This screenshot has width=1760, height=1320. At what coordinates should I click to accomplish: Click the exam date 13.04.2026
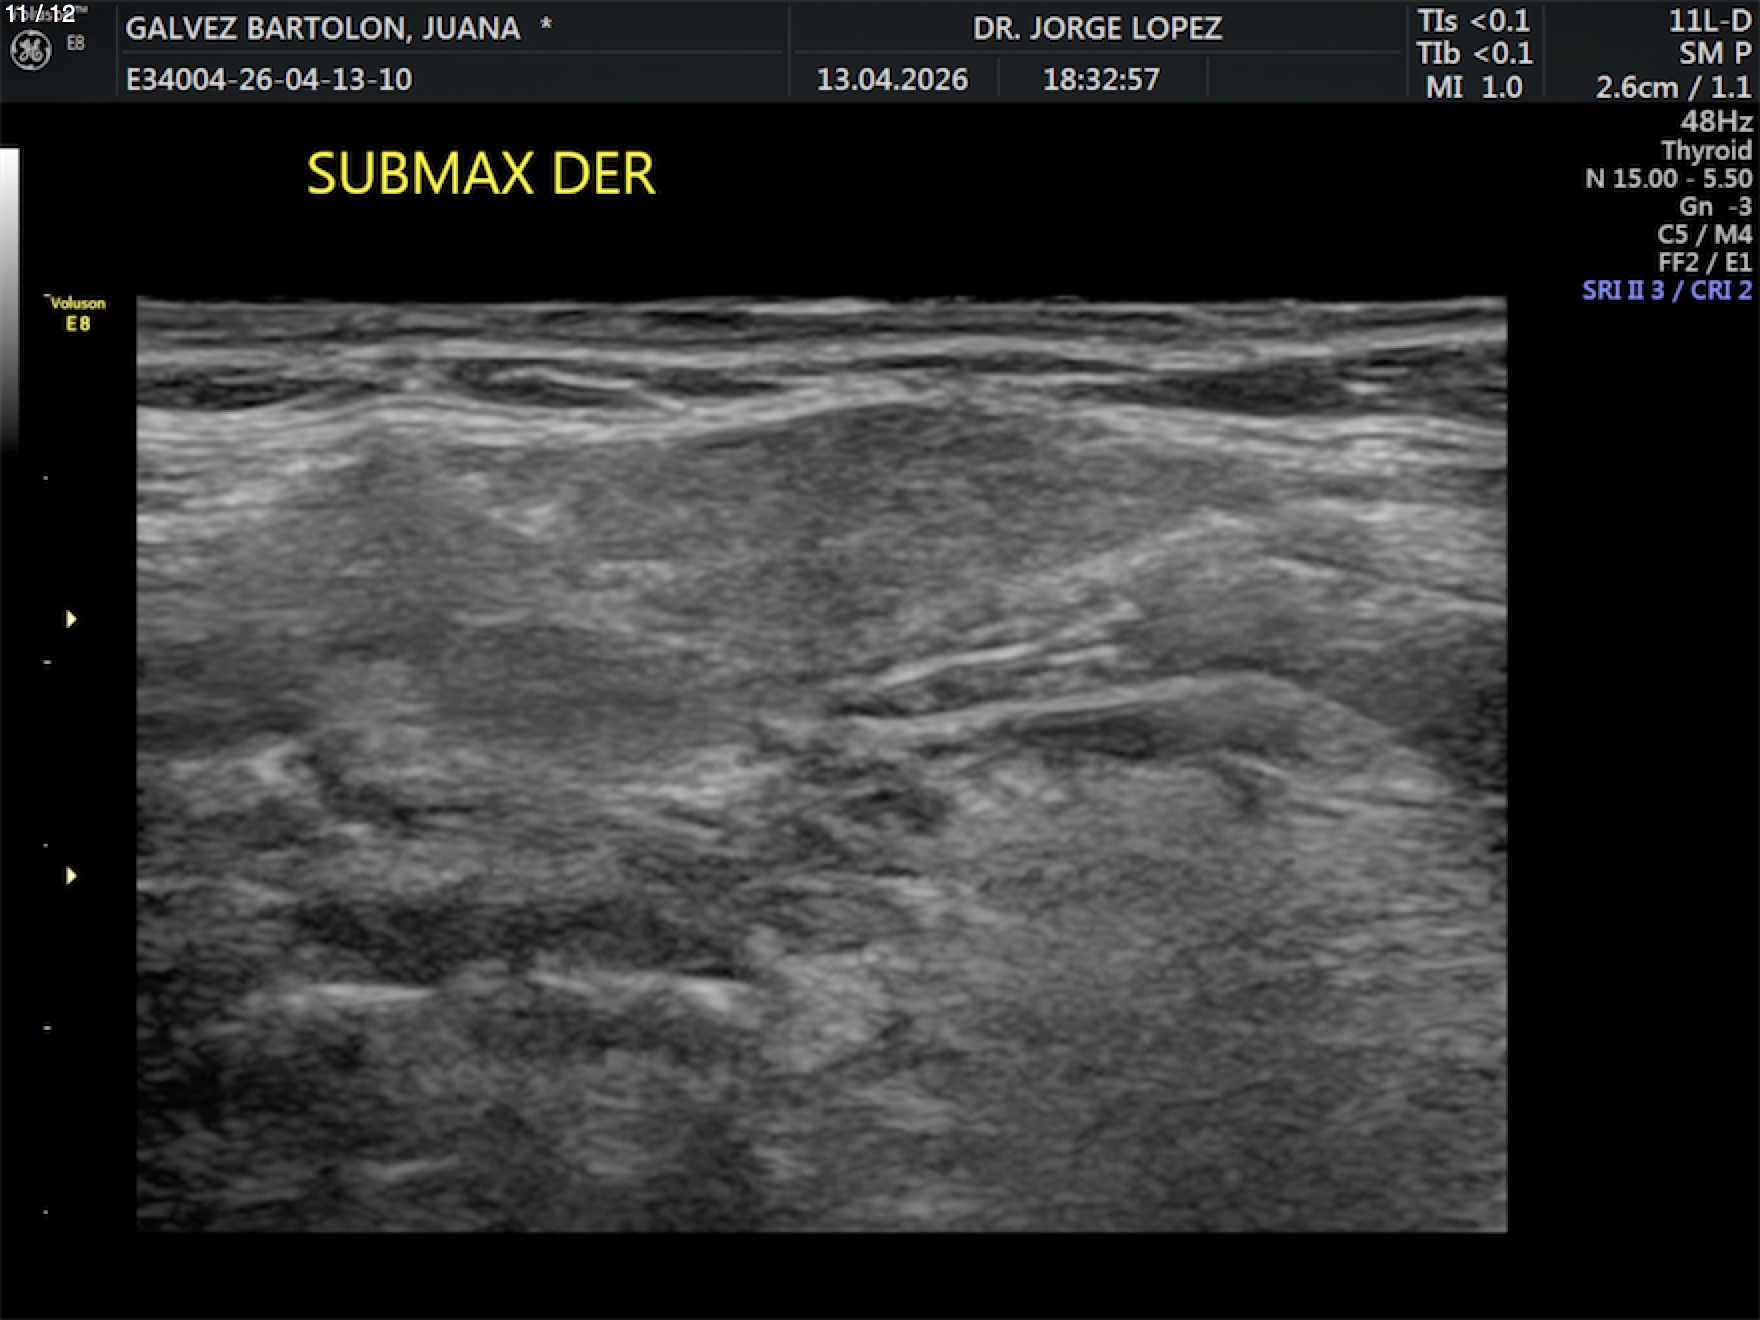pos(892,79)
